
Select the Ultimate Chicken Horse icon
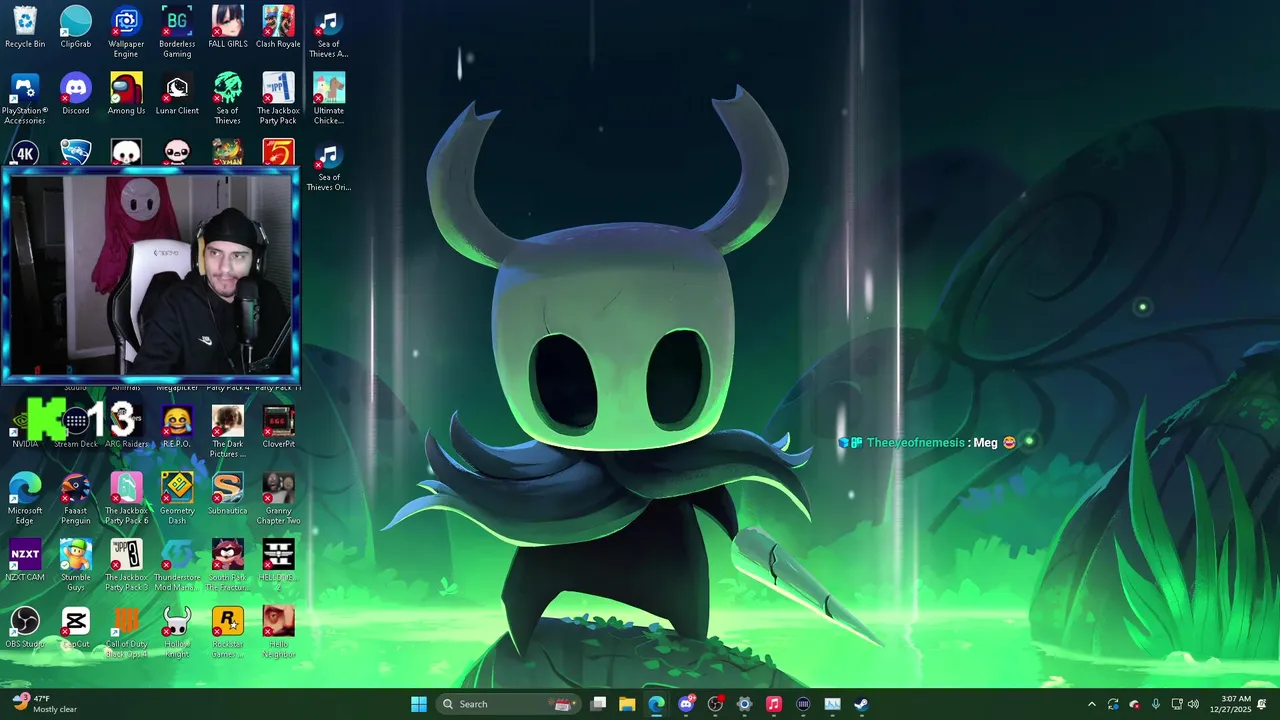pyautogui.click(x=329, y=99)
